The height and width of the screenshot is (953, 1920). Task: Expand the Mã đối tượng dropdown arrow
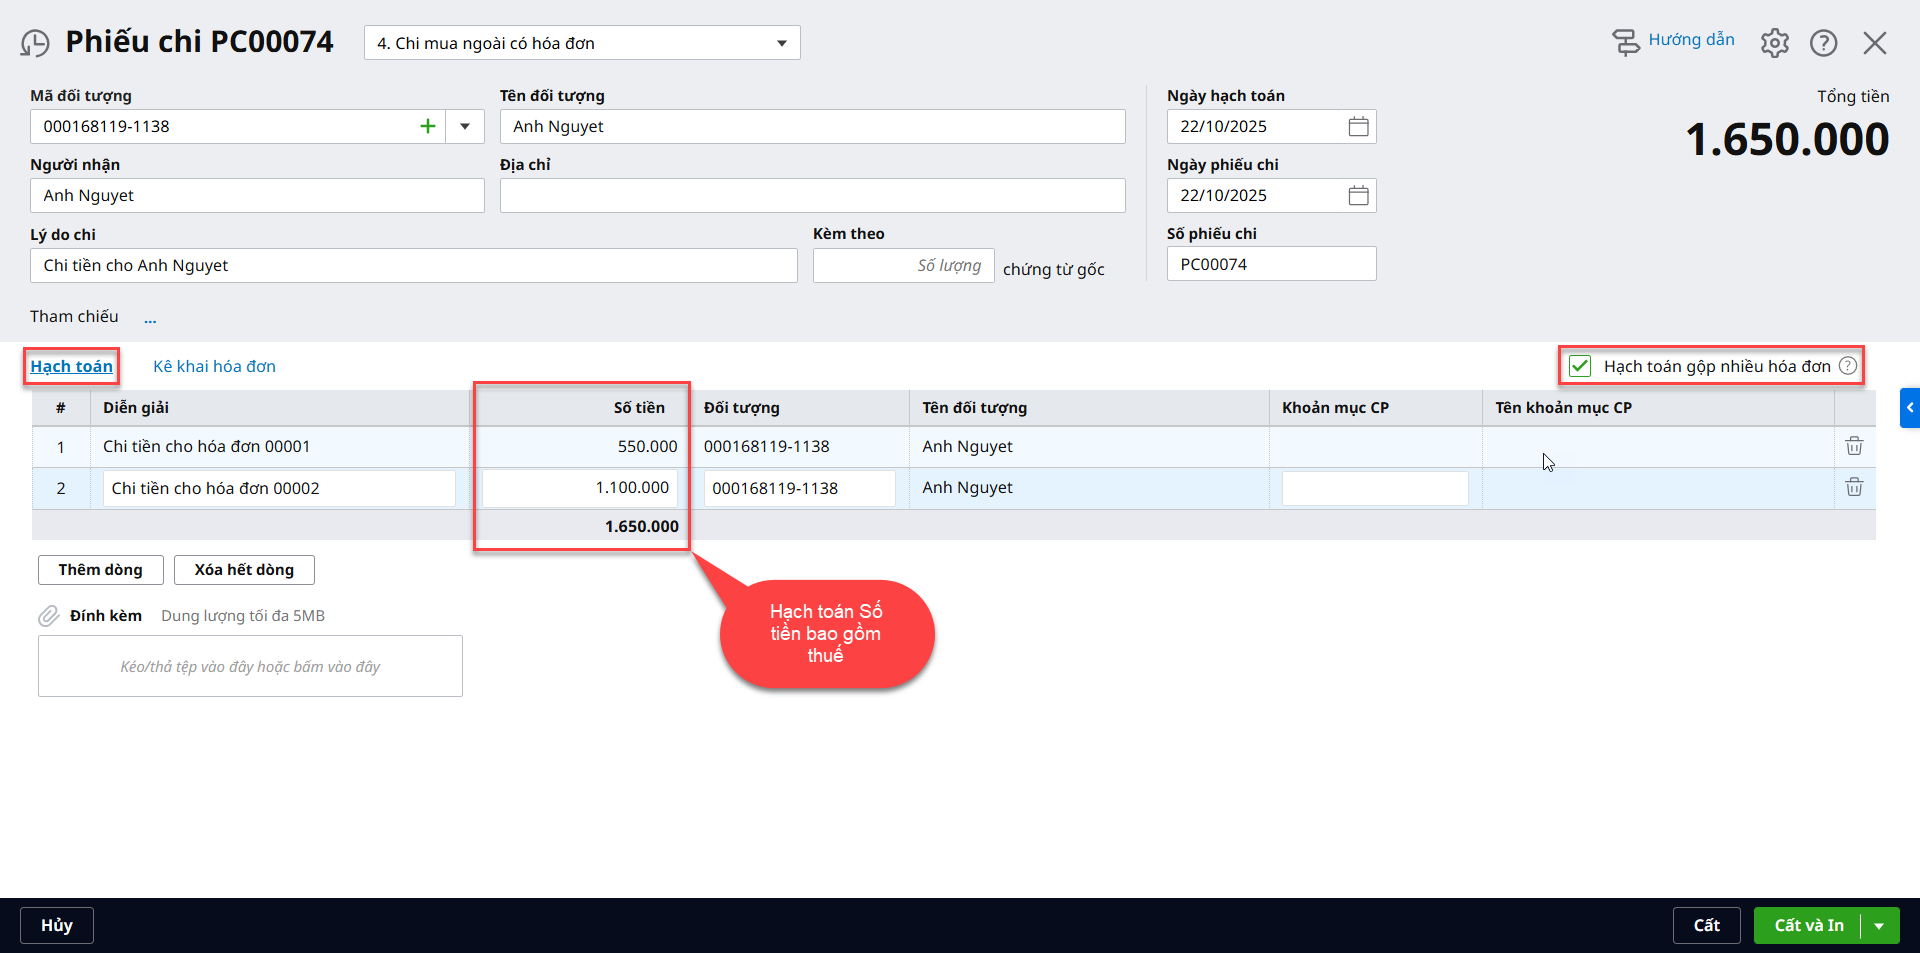tap(465, 126)
